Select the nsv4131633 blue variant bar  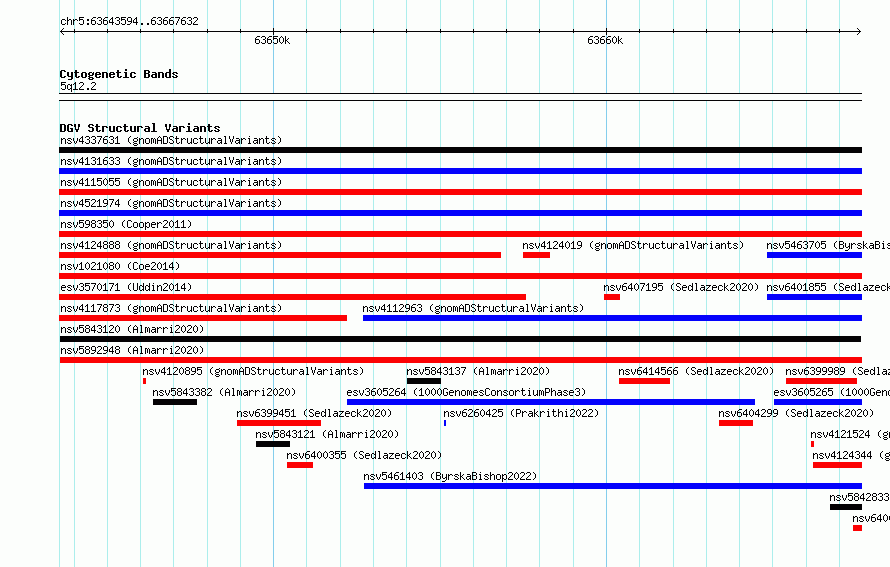coord(460,171)
